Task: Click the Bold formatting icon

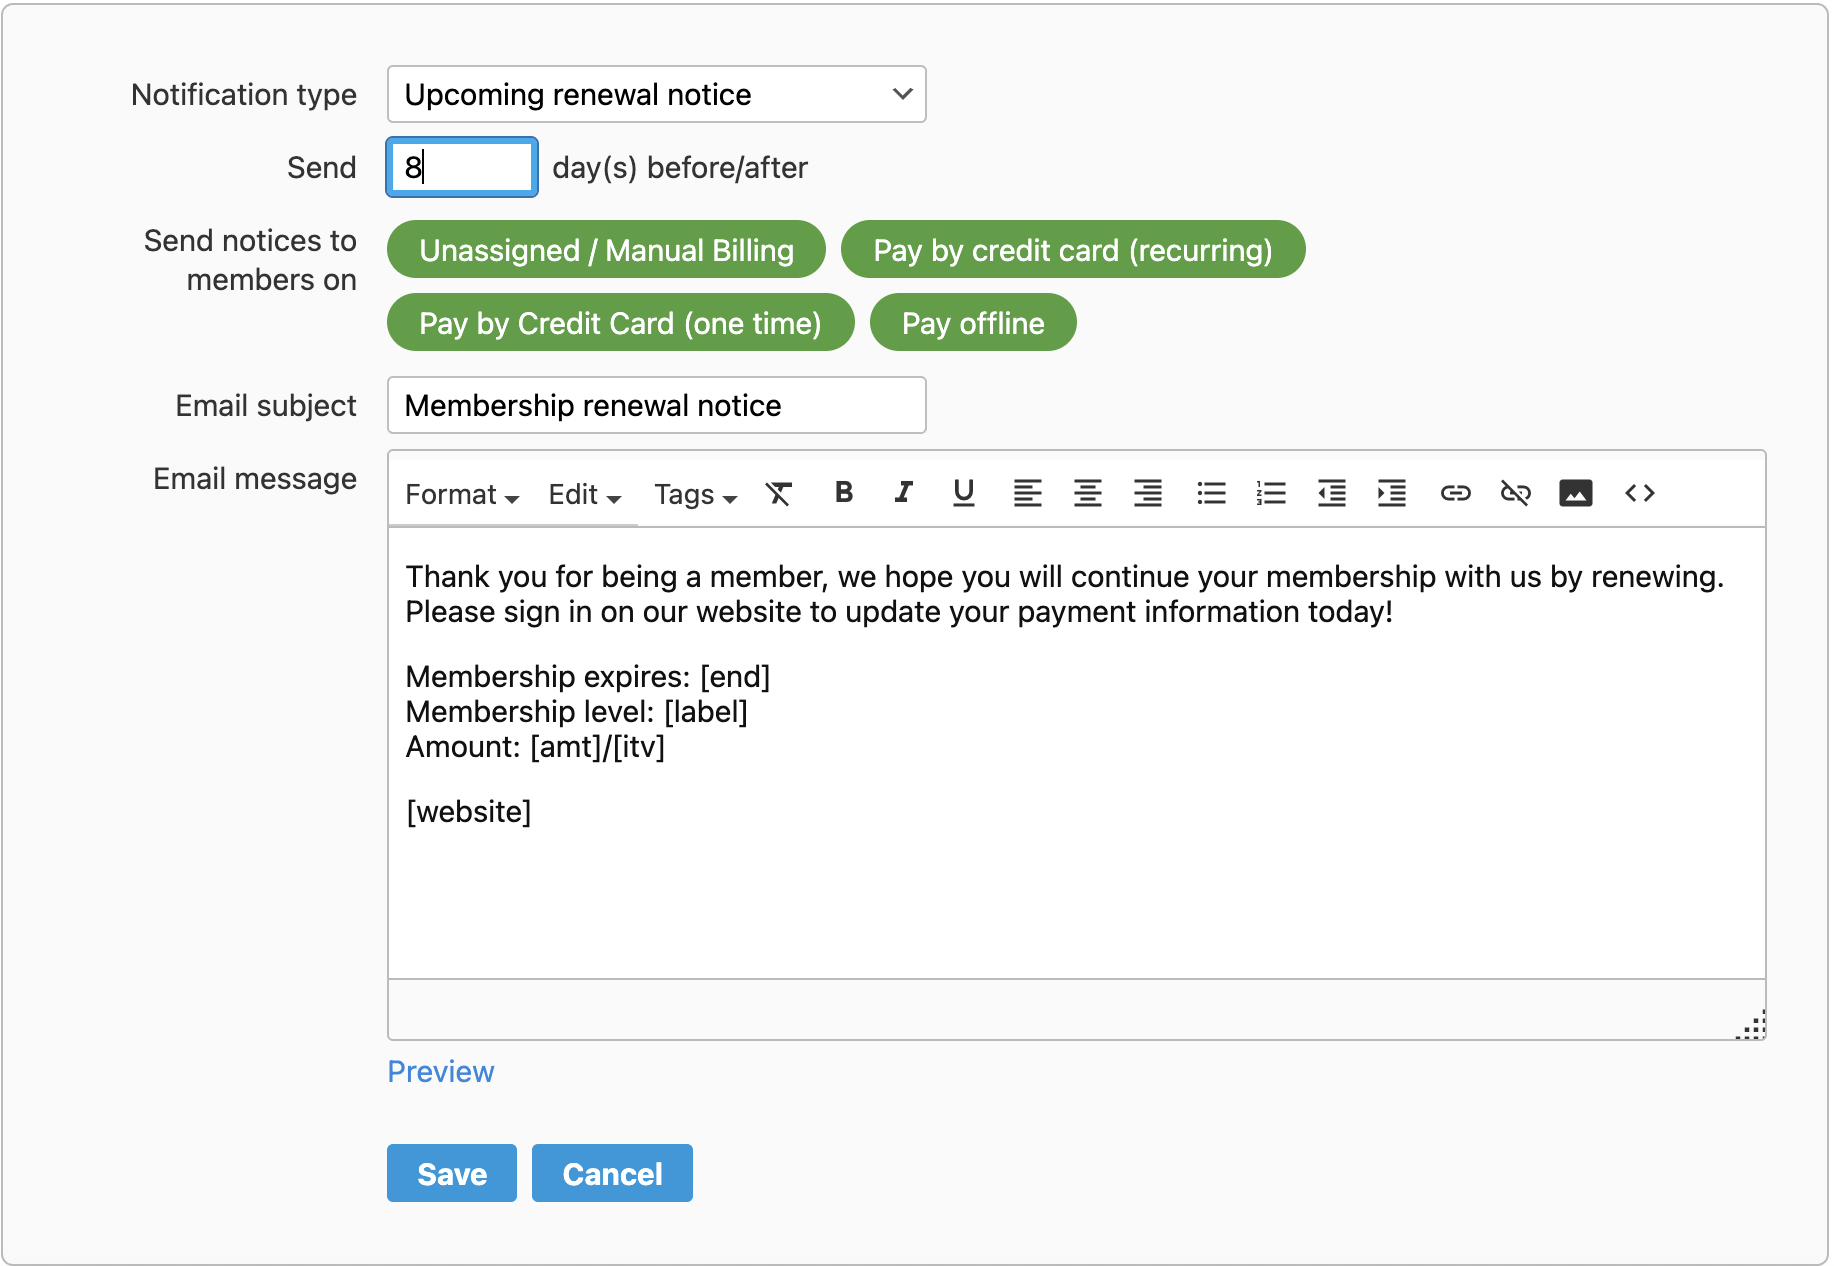Action: point(843,493)
